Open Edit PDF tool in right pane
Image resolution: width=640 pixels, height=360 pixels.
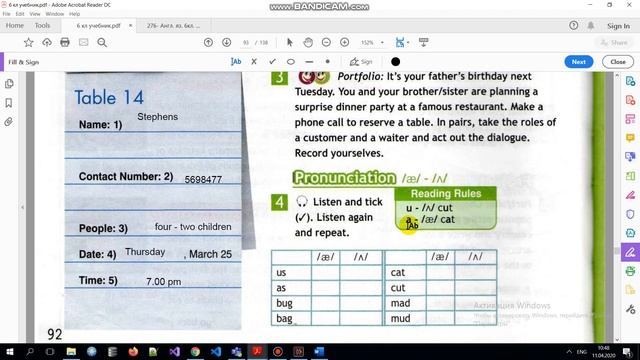[x=630, y=119]
